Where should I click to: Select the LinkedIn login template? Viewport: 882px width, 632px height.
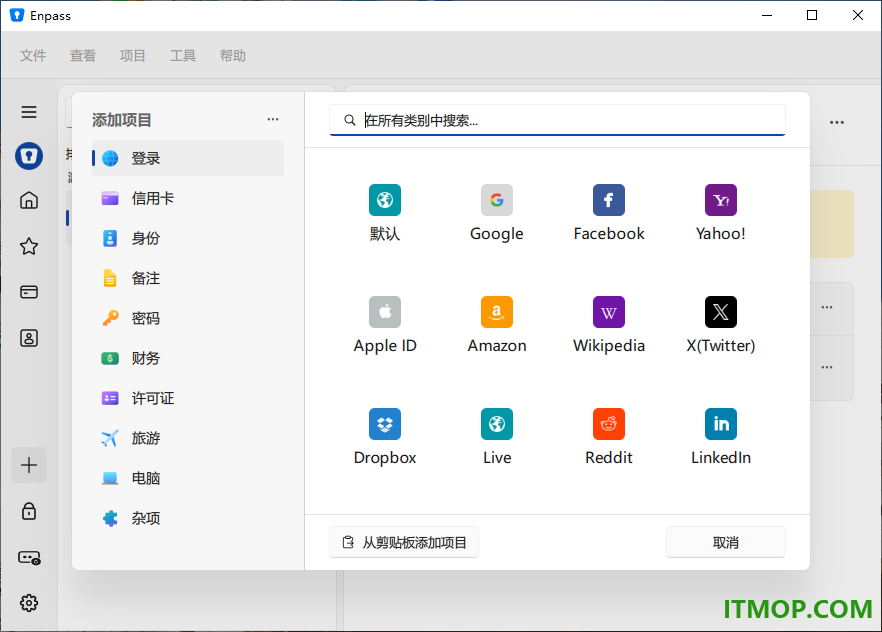click(721, 424)
